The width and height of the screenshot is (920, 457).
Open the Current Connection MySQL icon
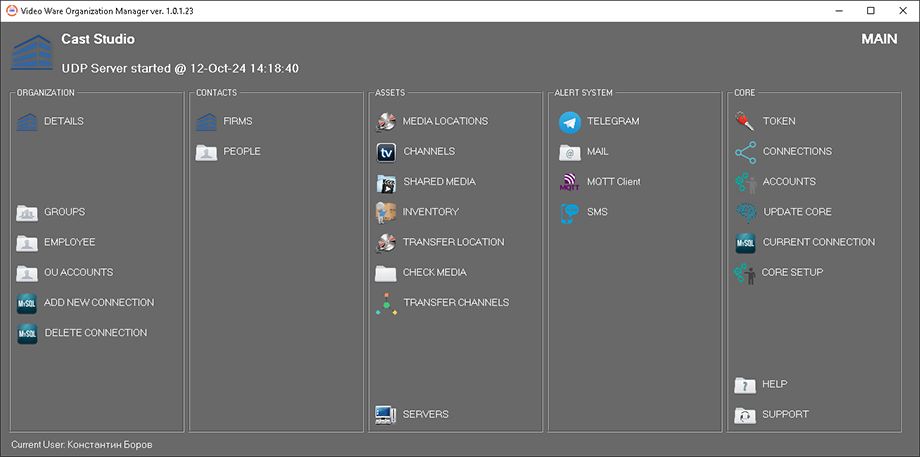[745, 243]
